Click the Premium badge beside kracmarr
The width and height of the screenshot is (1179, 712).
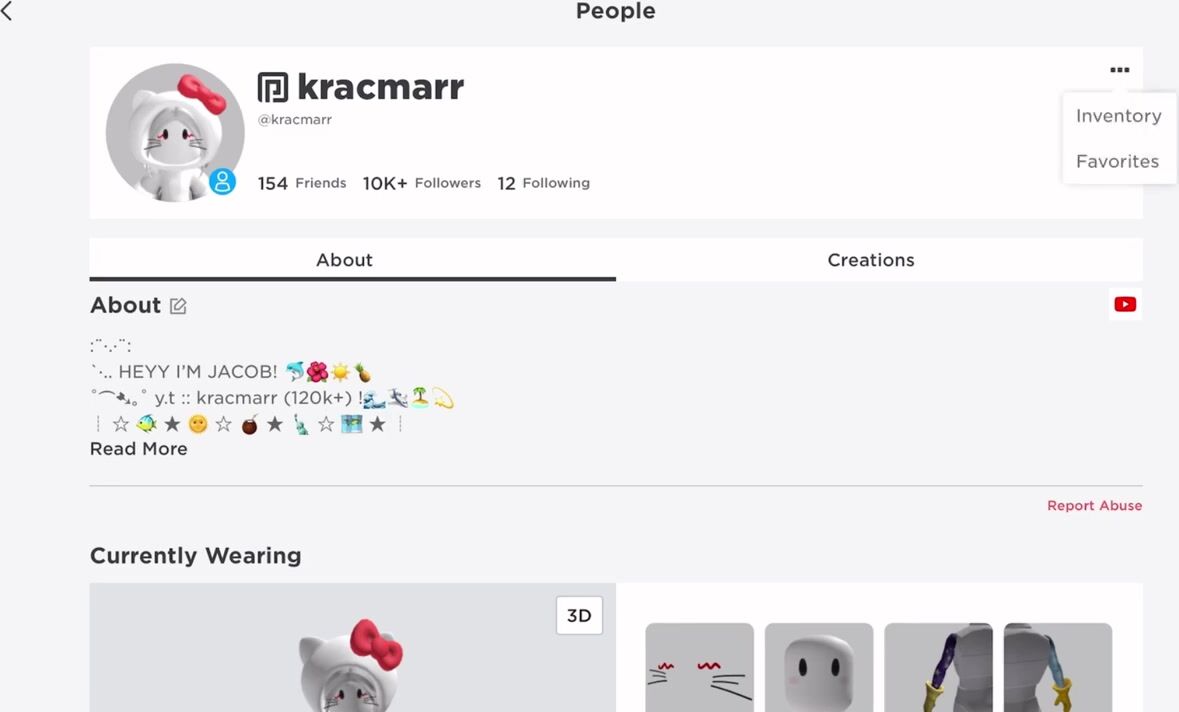(272, 87)
